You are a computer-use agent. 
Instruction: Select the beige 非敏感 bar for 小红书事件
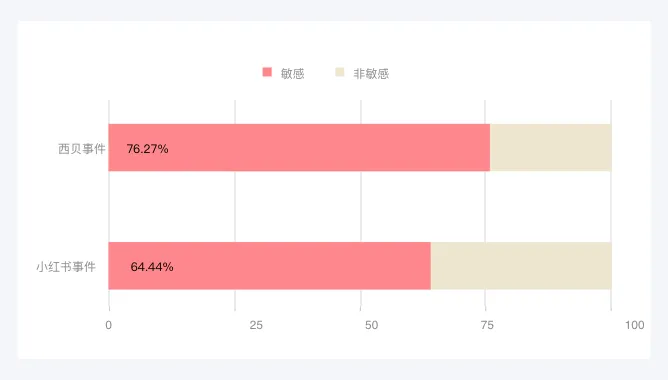click(x=521, y=266)
